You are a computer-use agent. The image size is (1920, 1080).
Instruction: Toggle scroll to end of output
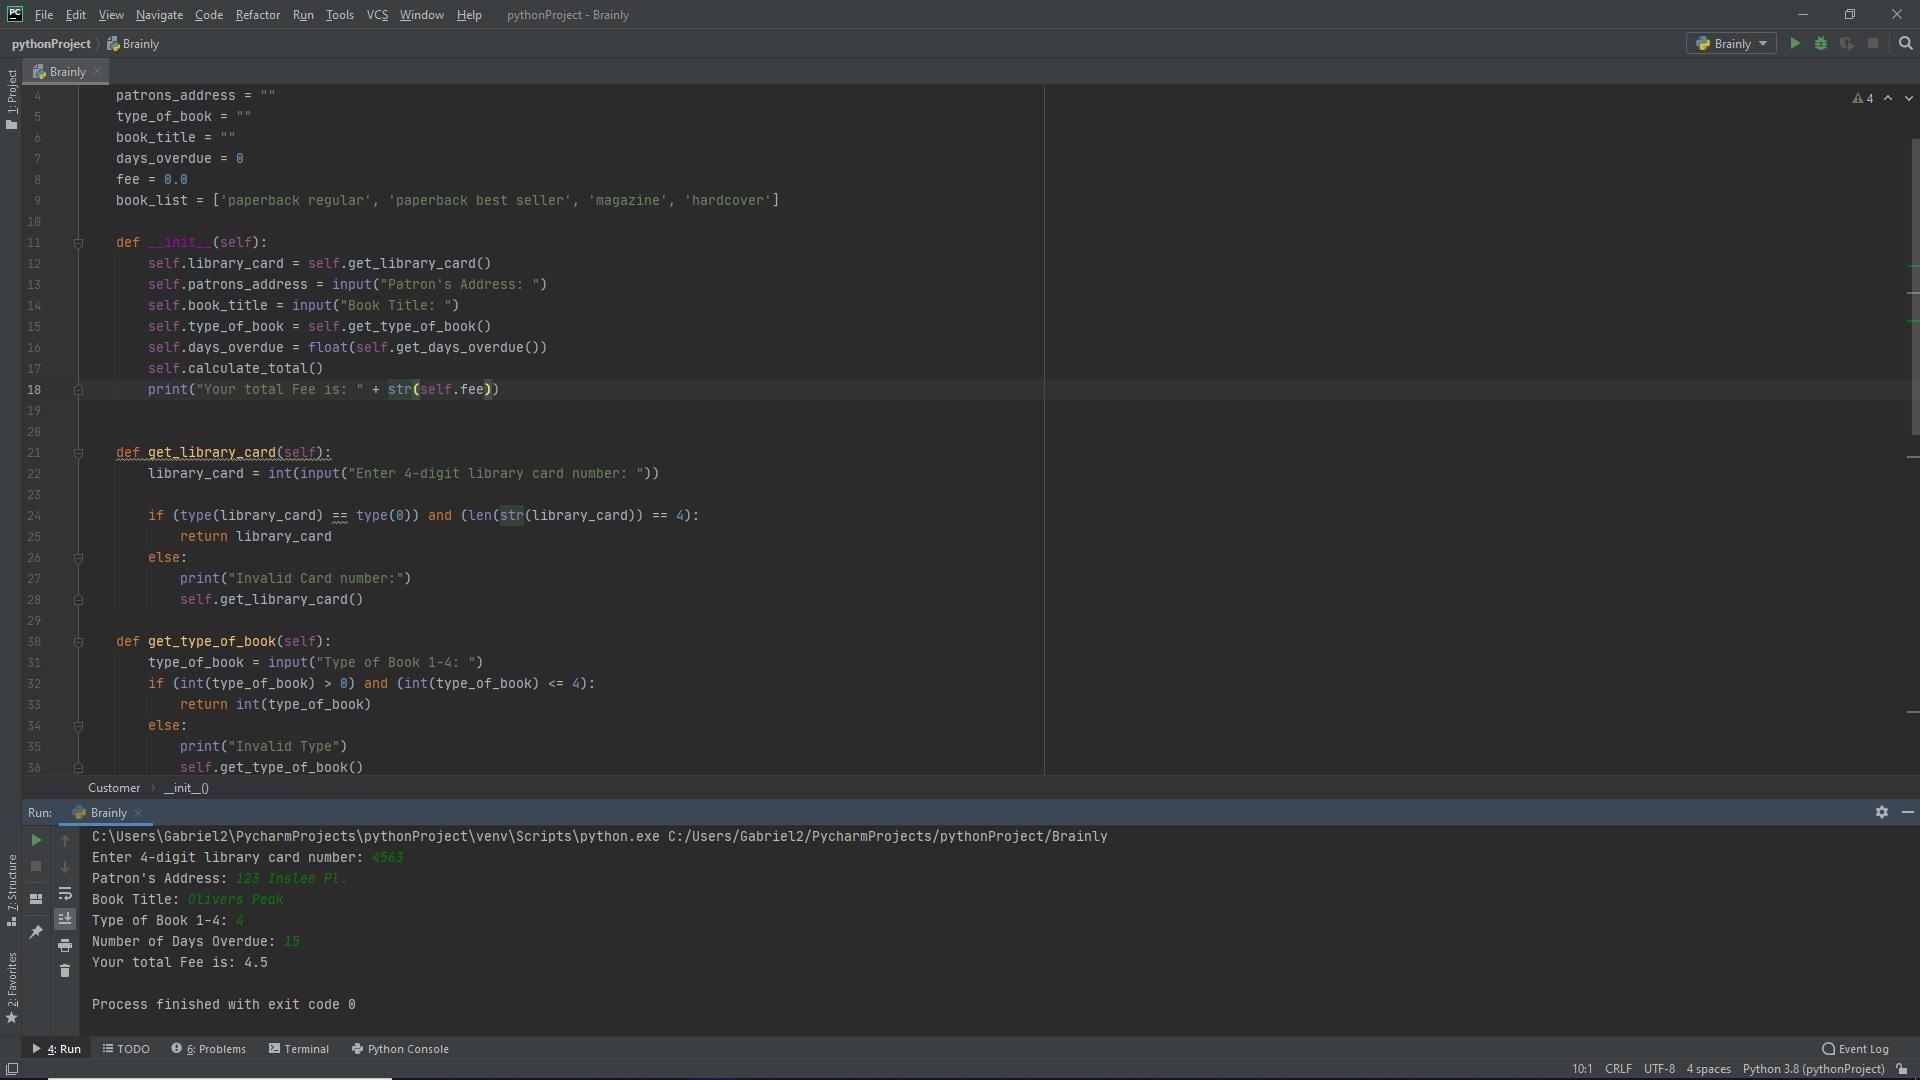pyautogui.click(x=65, y=919)
